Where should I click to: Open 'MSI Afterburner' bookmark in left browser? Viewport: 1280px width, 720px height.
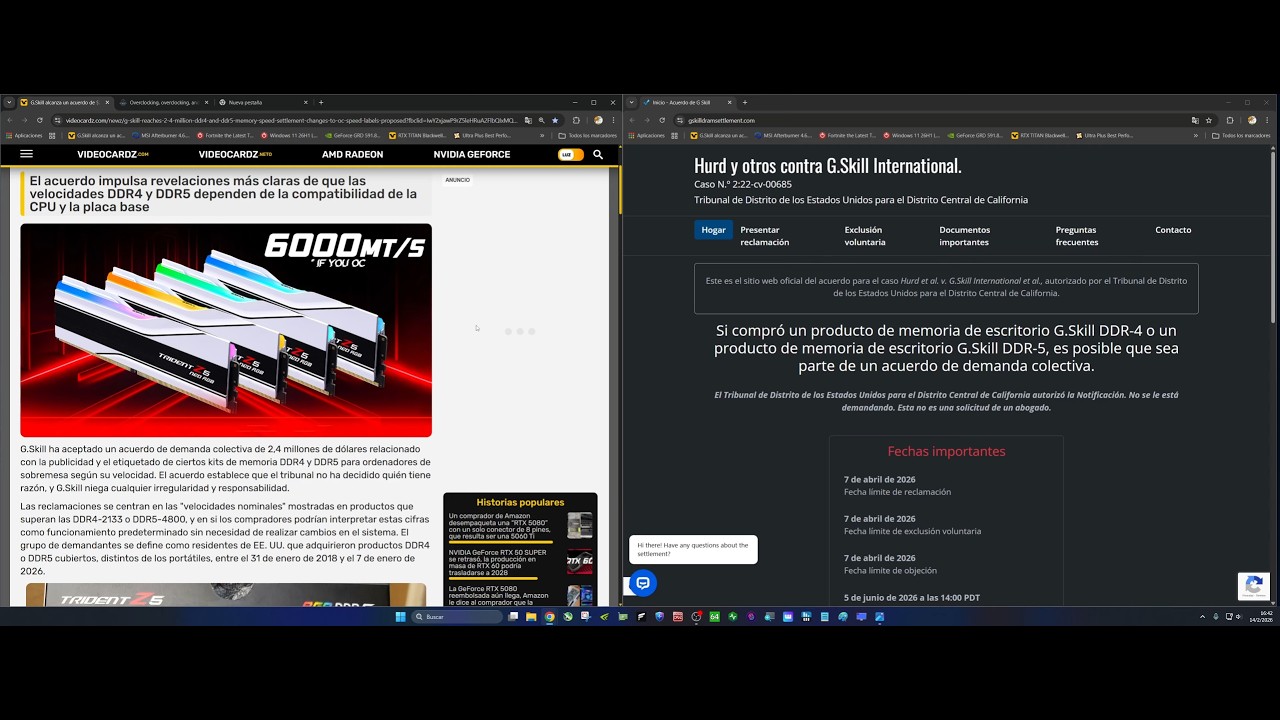click(x=160, y=135)
